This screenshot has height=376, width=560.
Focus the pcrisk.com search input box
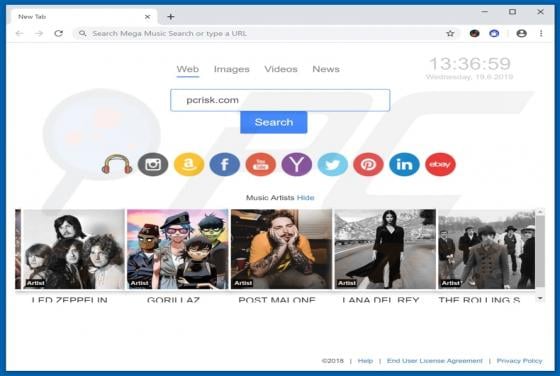point(280,100)
